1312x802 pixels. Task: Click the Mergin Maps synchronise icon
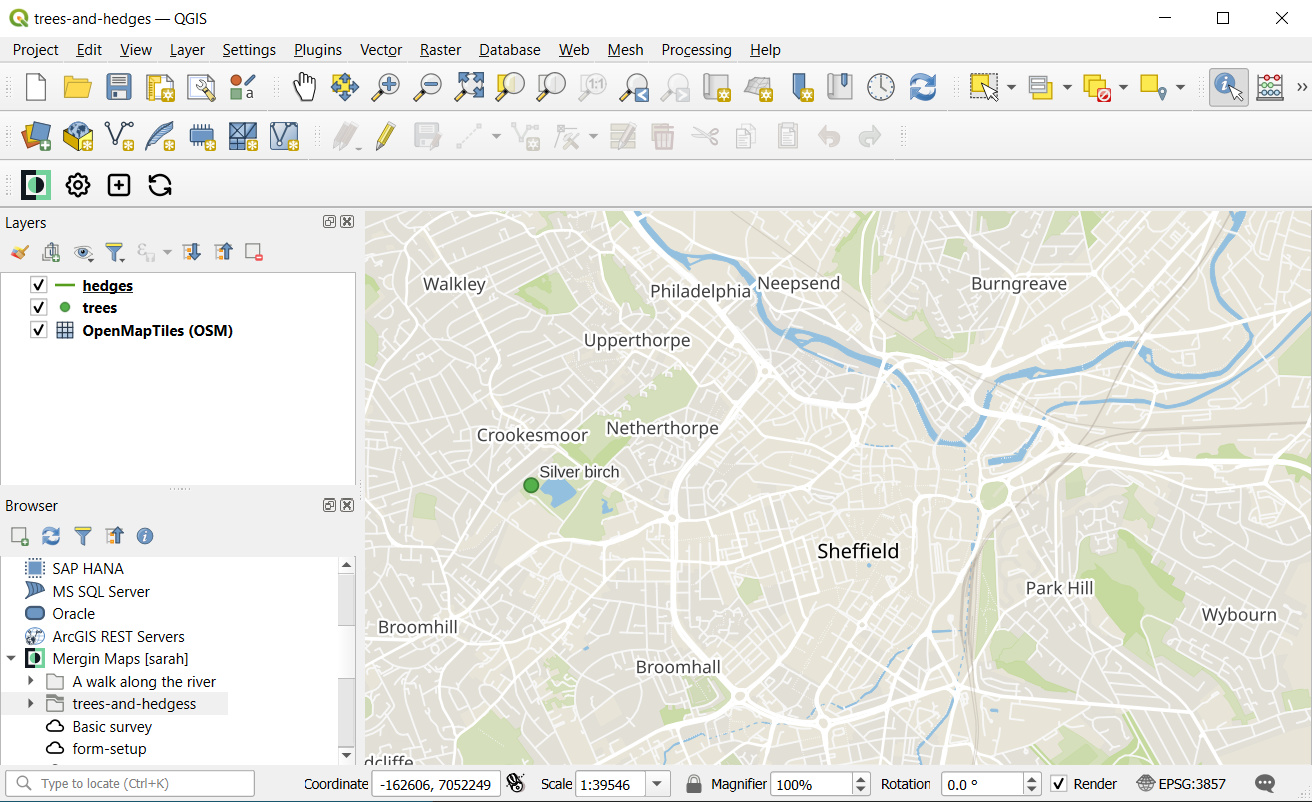(x=160, y=185)
